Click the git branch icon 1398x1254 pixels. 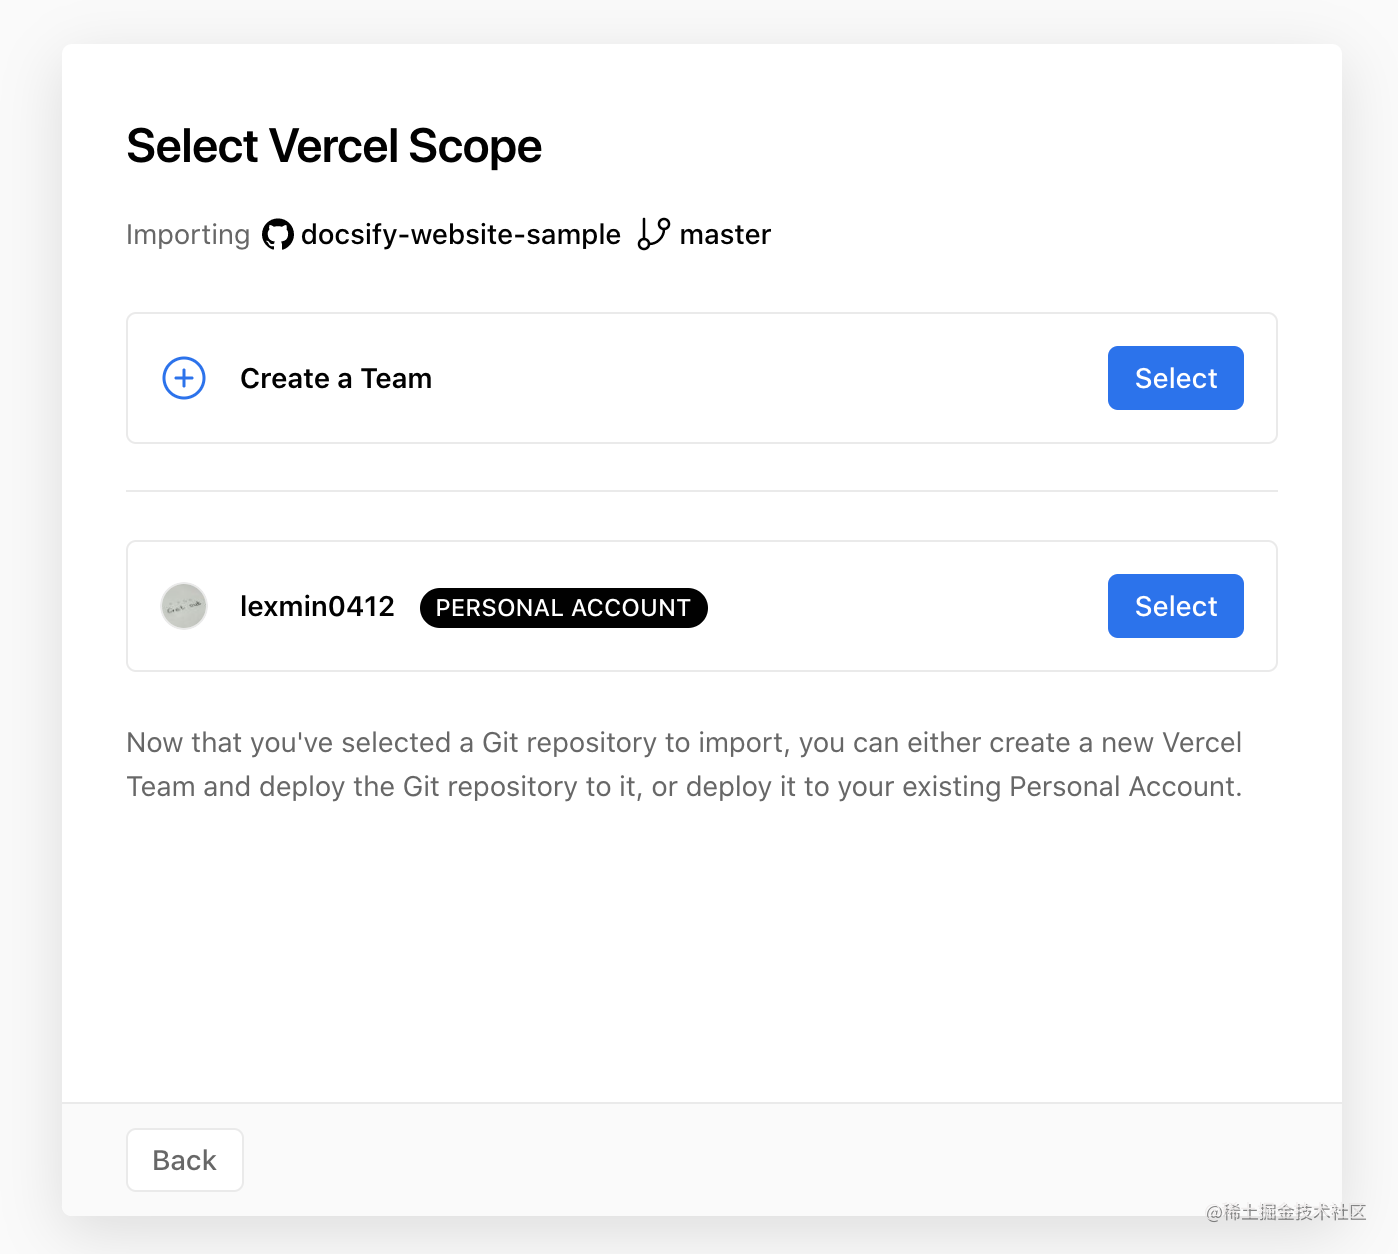654,234
